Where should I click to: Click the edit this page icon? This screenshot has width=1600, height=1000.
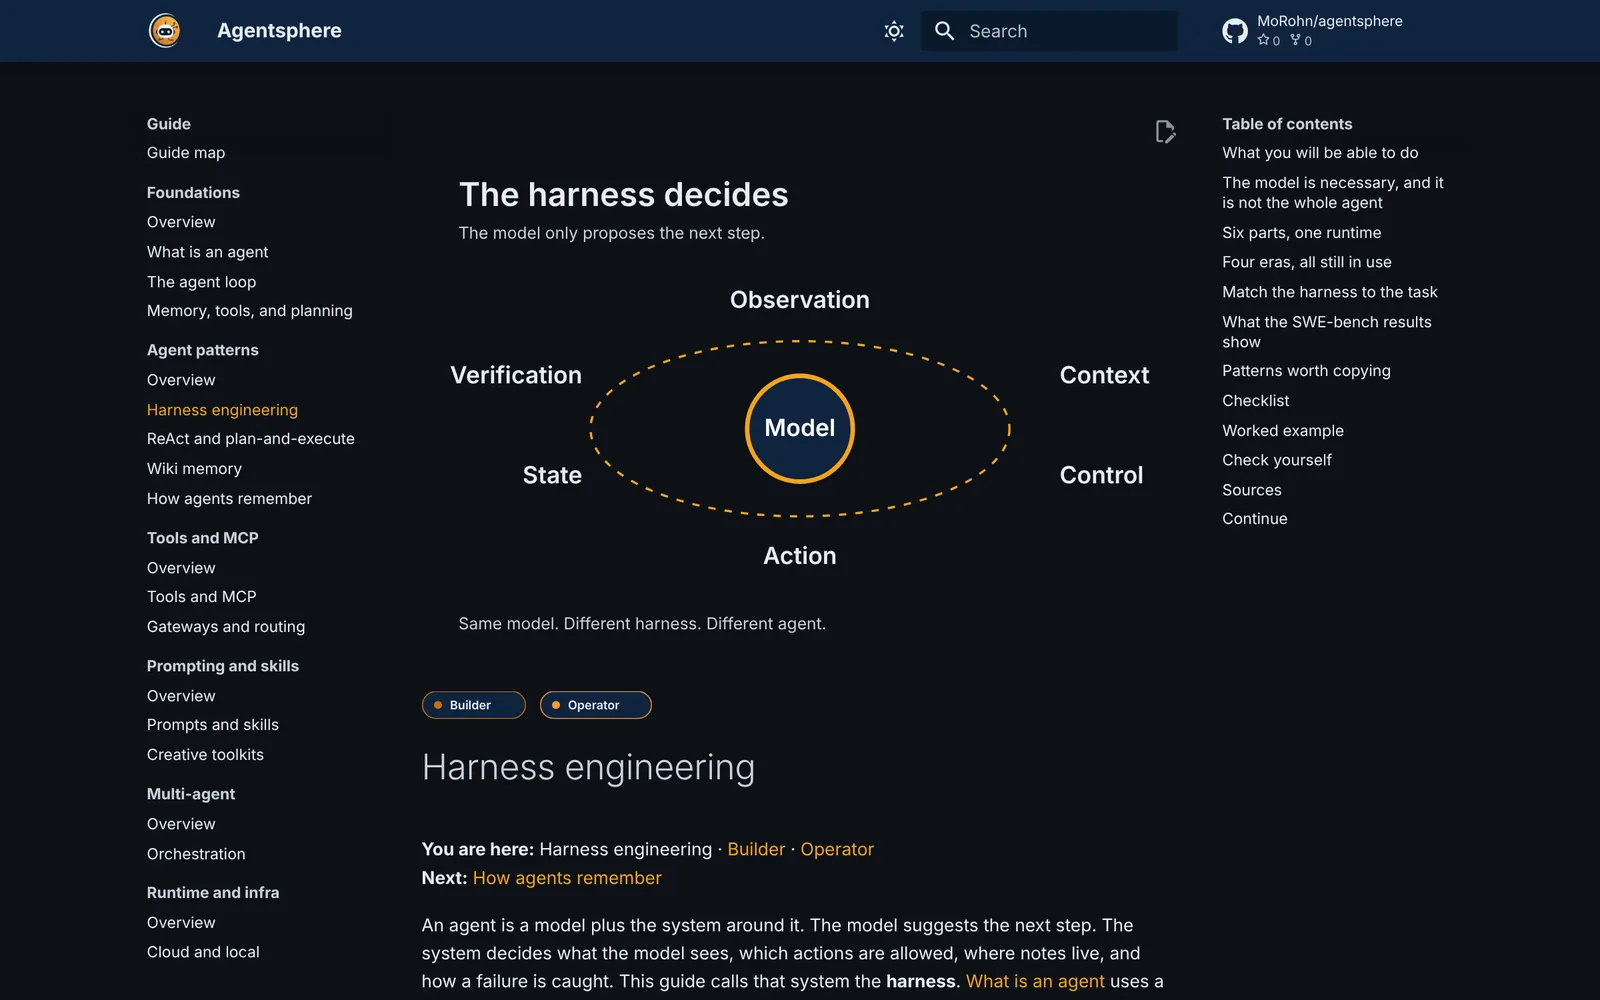pyautogui.click(x=1165, y=132)
